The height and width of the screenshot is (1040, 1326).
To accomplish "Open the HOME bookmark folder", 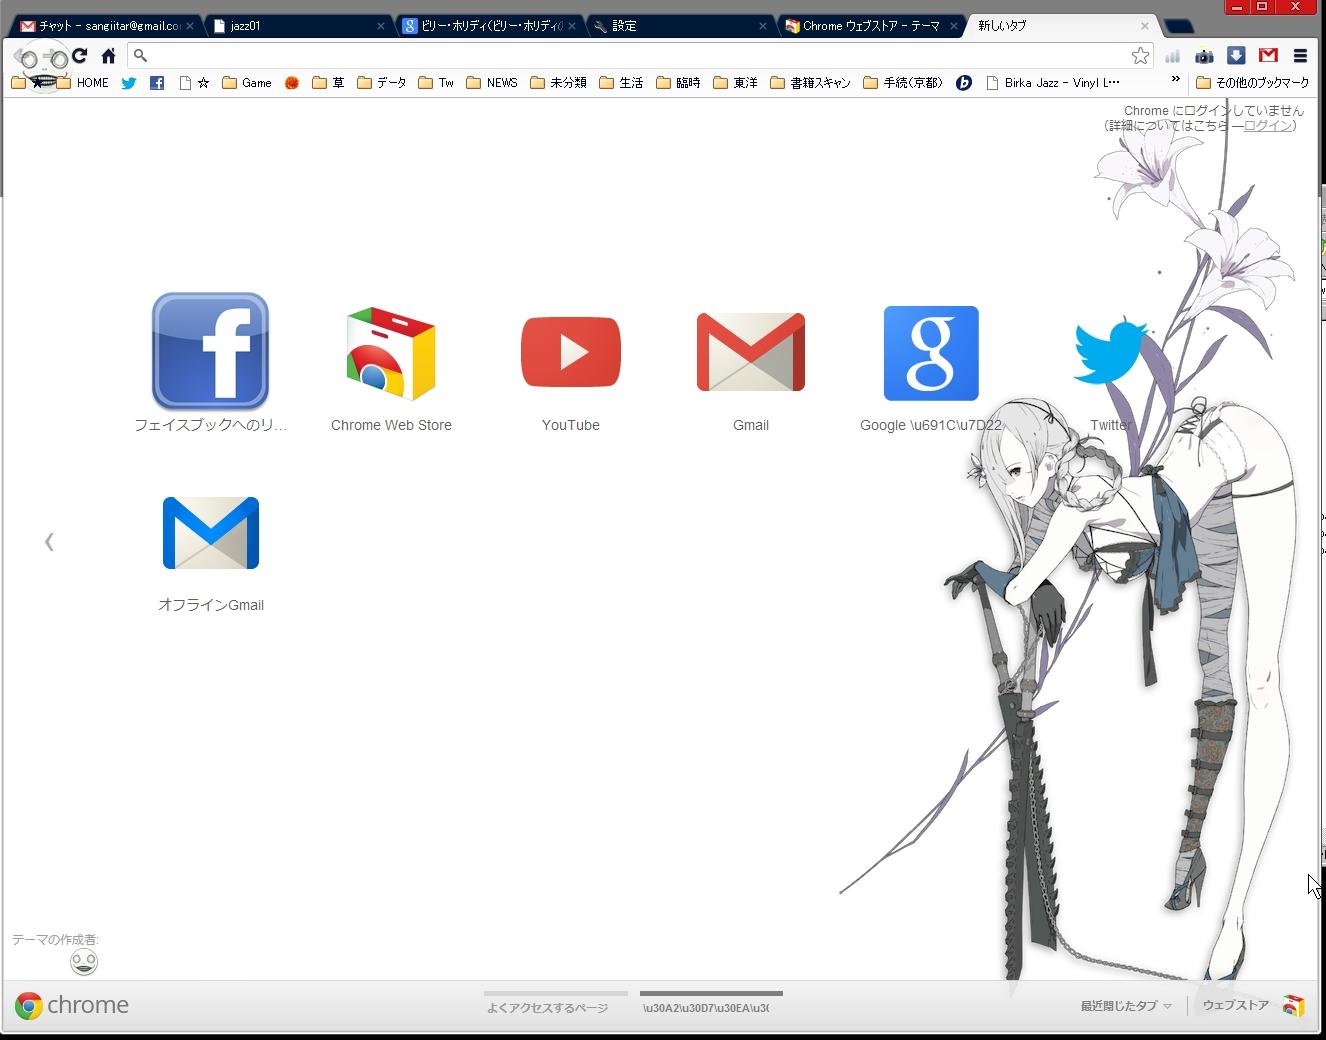I will pos(83,83).
